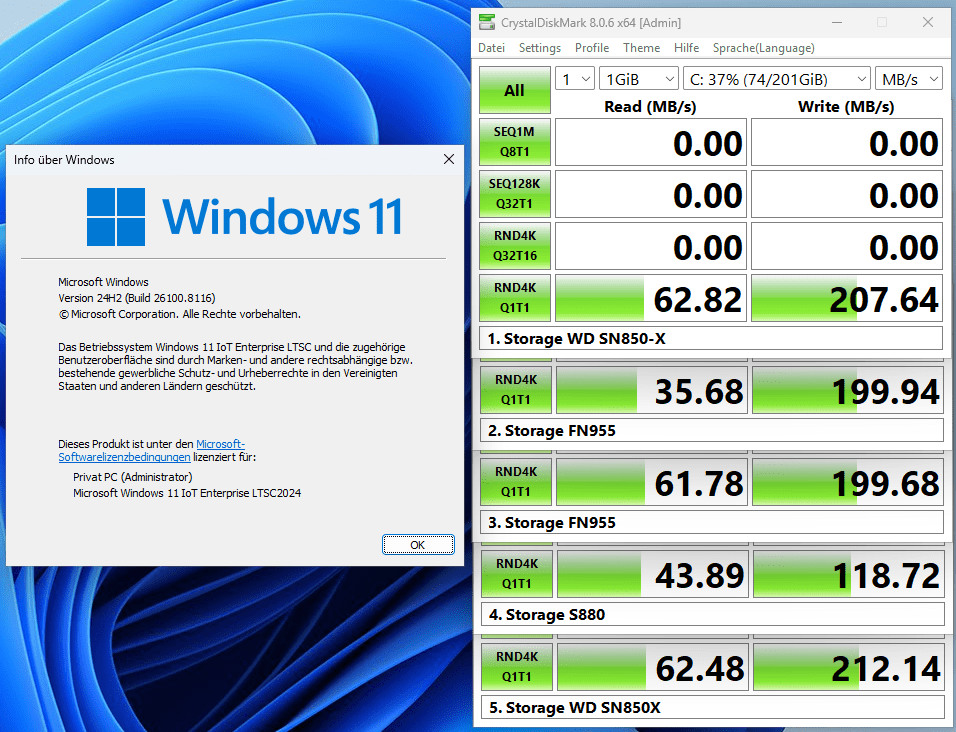956x732 pixels.
Task: Click the 207.64 write result value
Action: 847,298
